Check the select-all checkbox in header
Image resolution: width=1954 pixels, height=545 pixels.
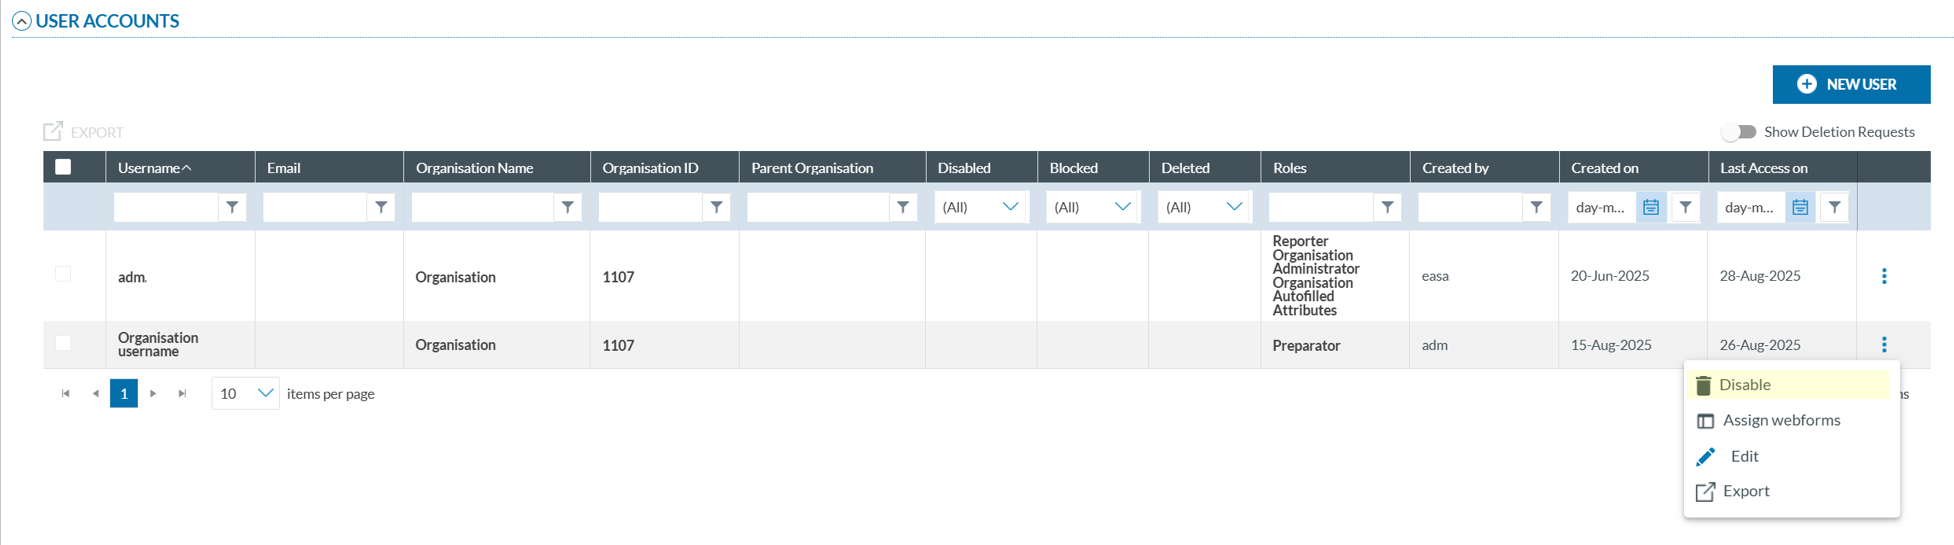(63, 167)
